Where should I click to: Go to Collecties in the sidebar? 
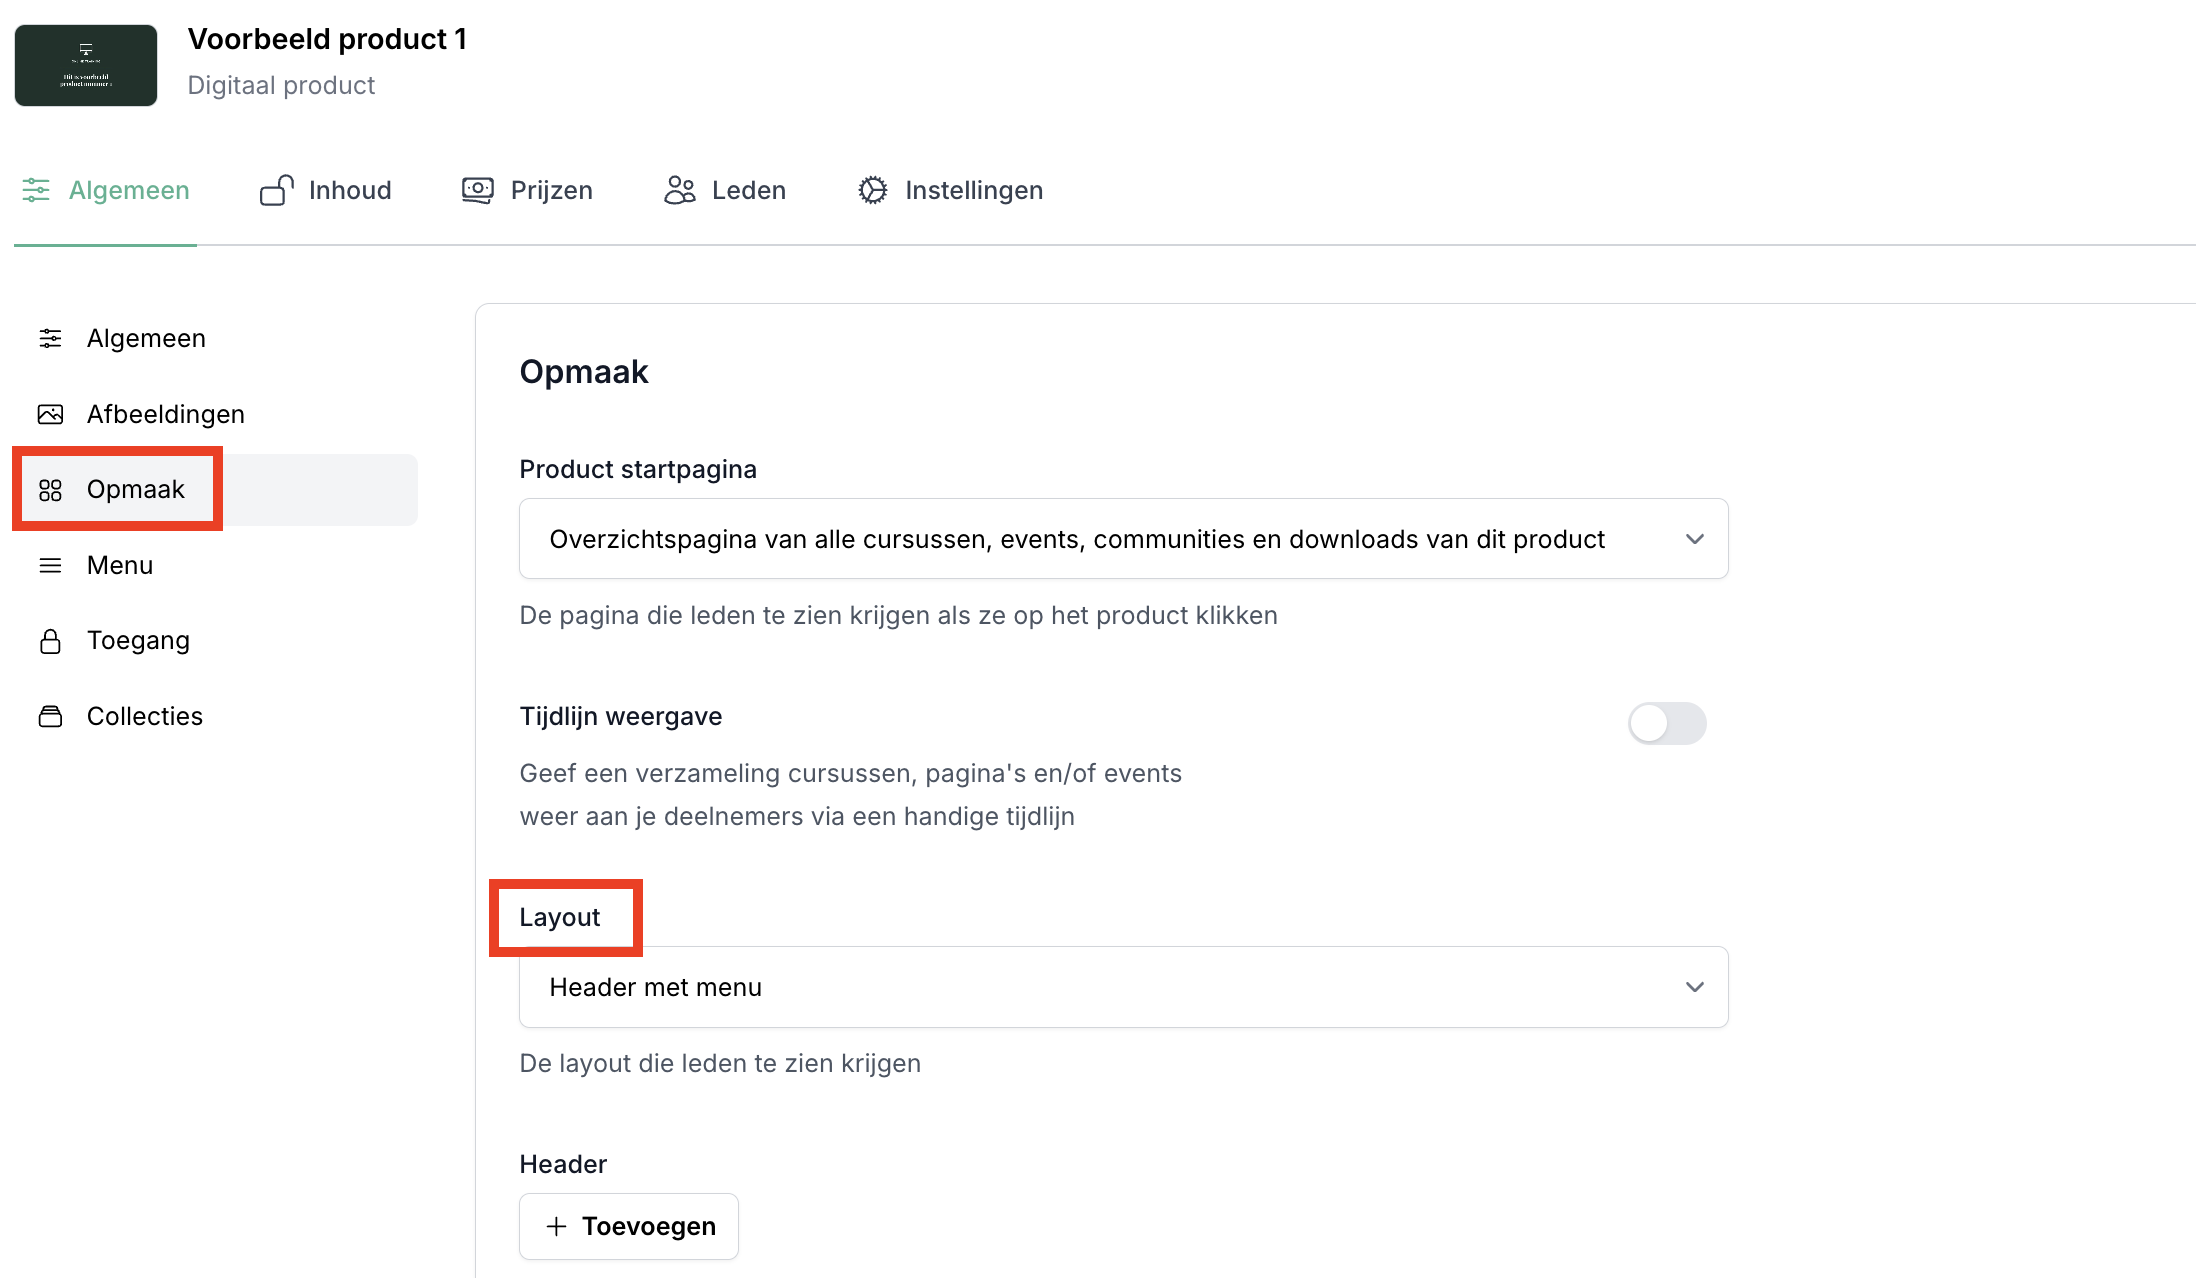tap(144, 716)
